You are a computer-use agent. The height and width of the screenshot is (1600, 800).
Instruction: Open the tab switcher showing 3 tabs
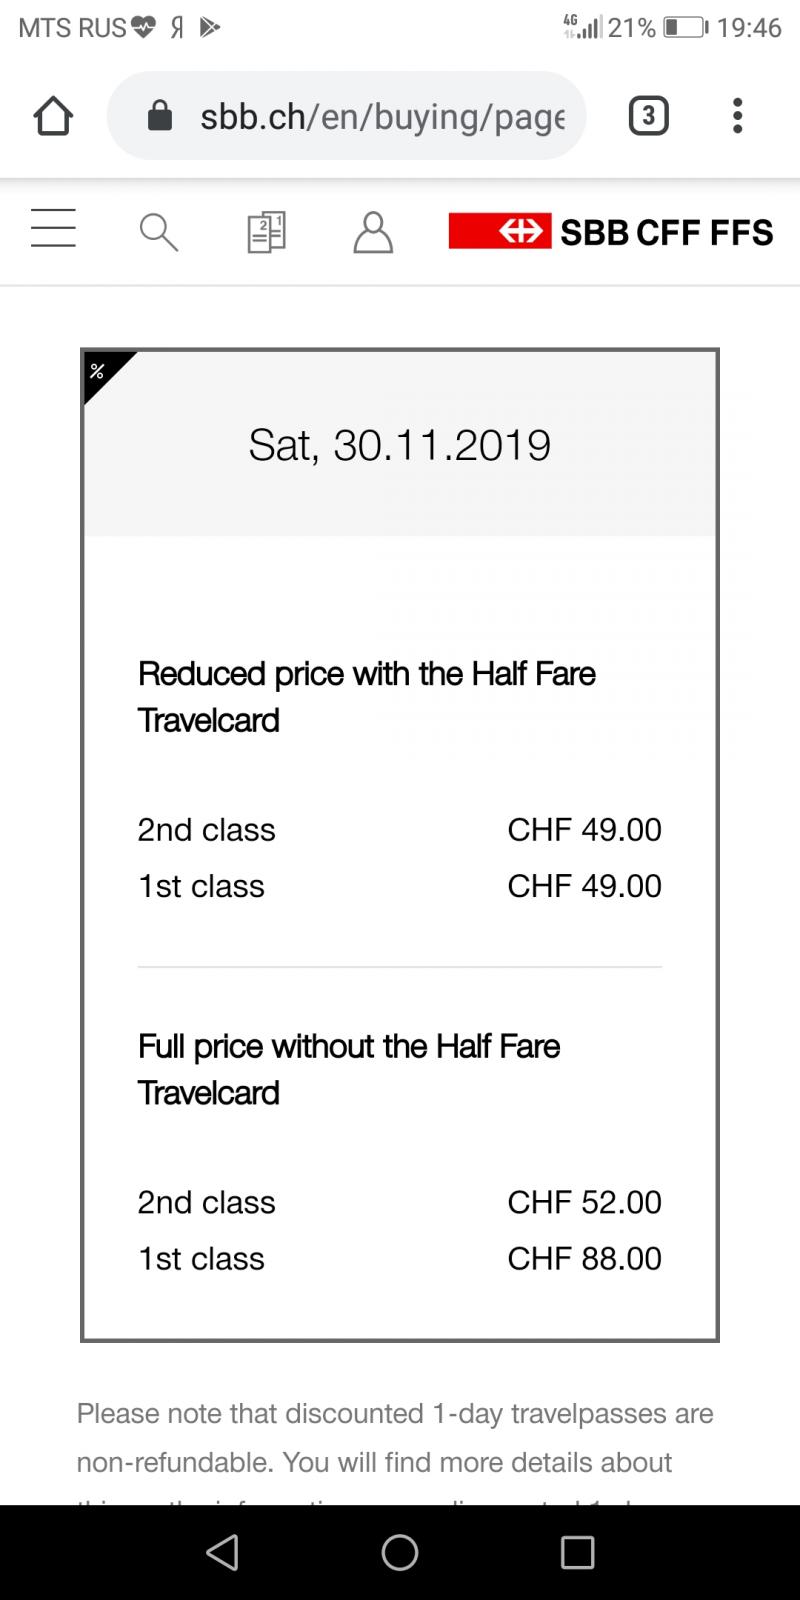(648, 116)
